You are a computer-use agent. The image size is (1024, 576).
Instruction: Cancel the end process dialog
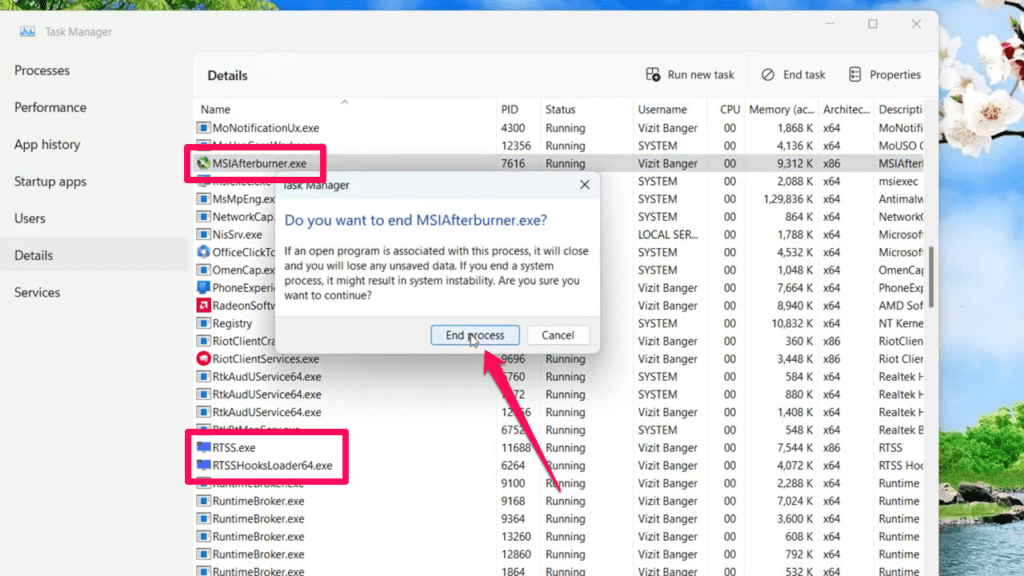558,335
